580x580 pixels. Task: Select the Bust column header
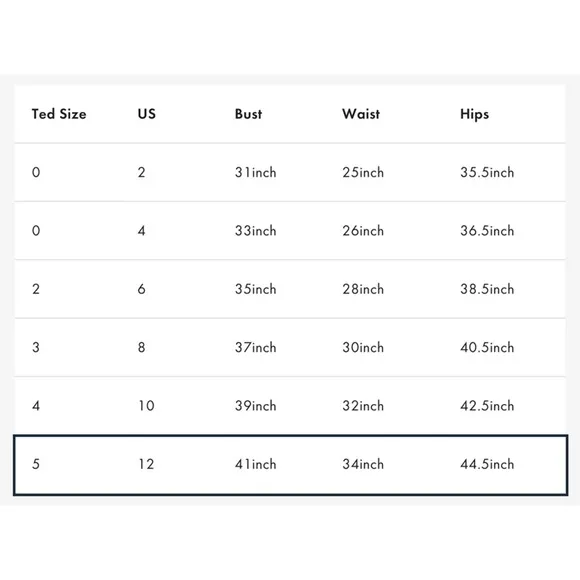(248, 114)
